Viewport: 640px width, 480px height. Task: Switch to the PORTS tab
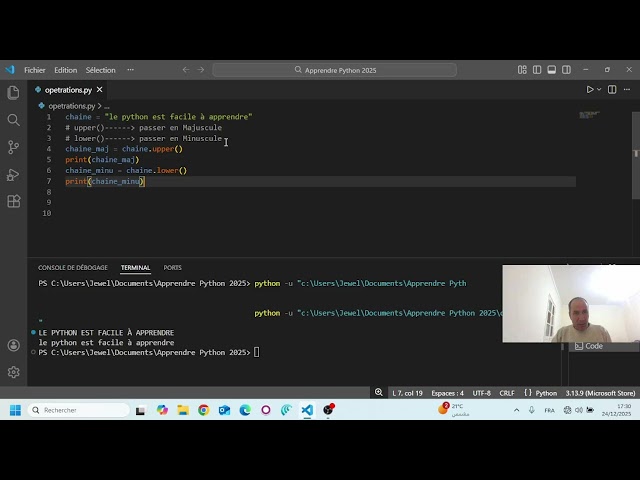pos(172,268)
